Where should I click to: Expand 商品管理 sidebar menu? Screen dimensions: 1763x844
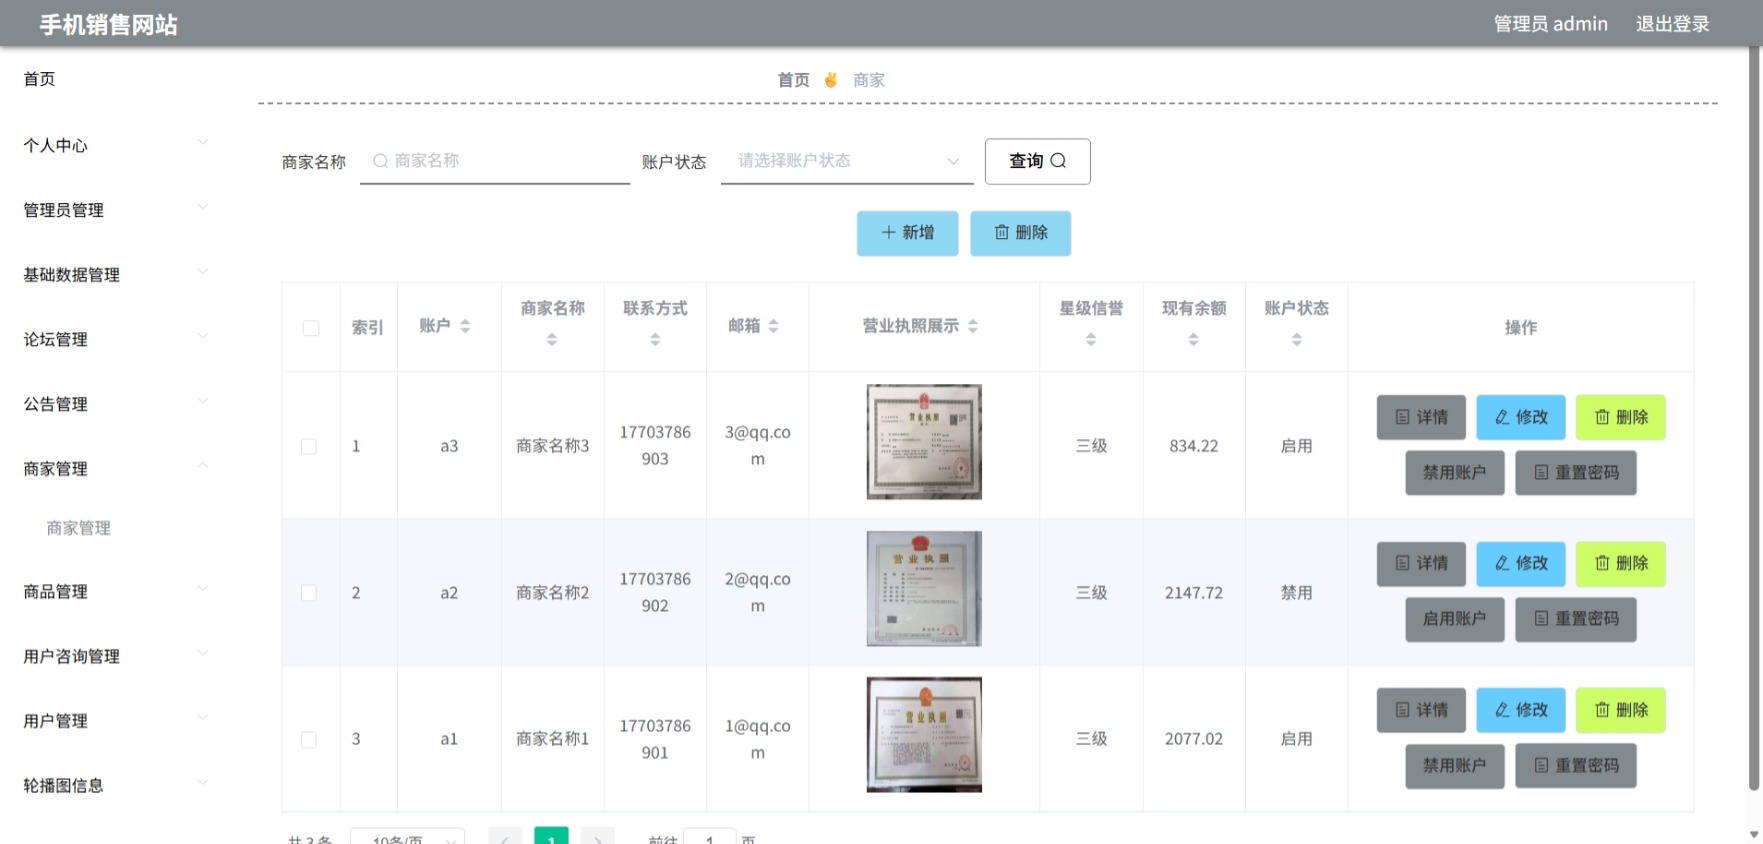(x=116, y=592)
